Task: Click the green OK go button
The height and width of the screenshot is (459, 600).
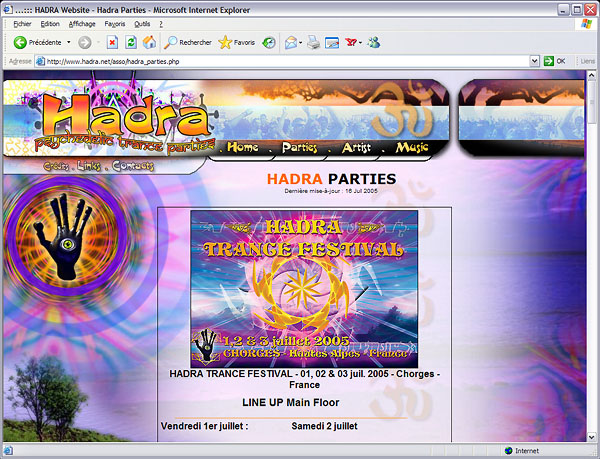Action: (554, 61)
